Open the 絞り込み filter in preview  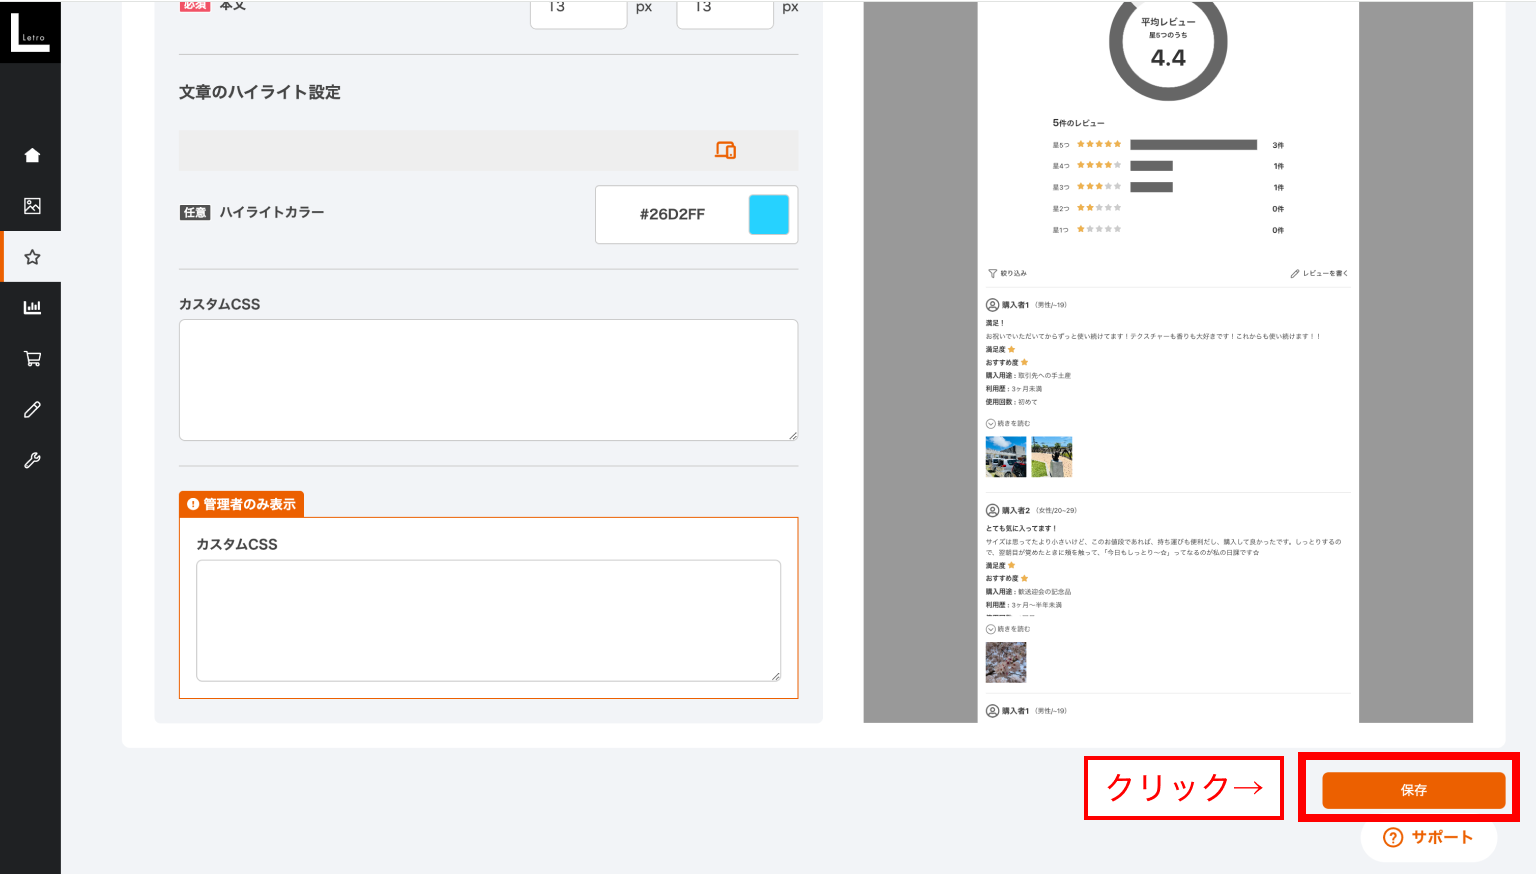point(1008,273)
